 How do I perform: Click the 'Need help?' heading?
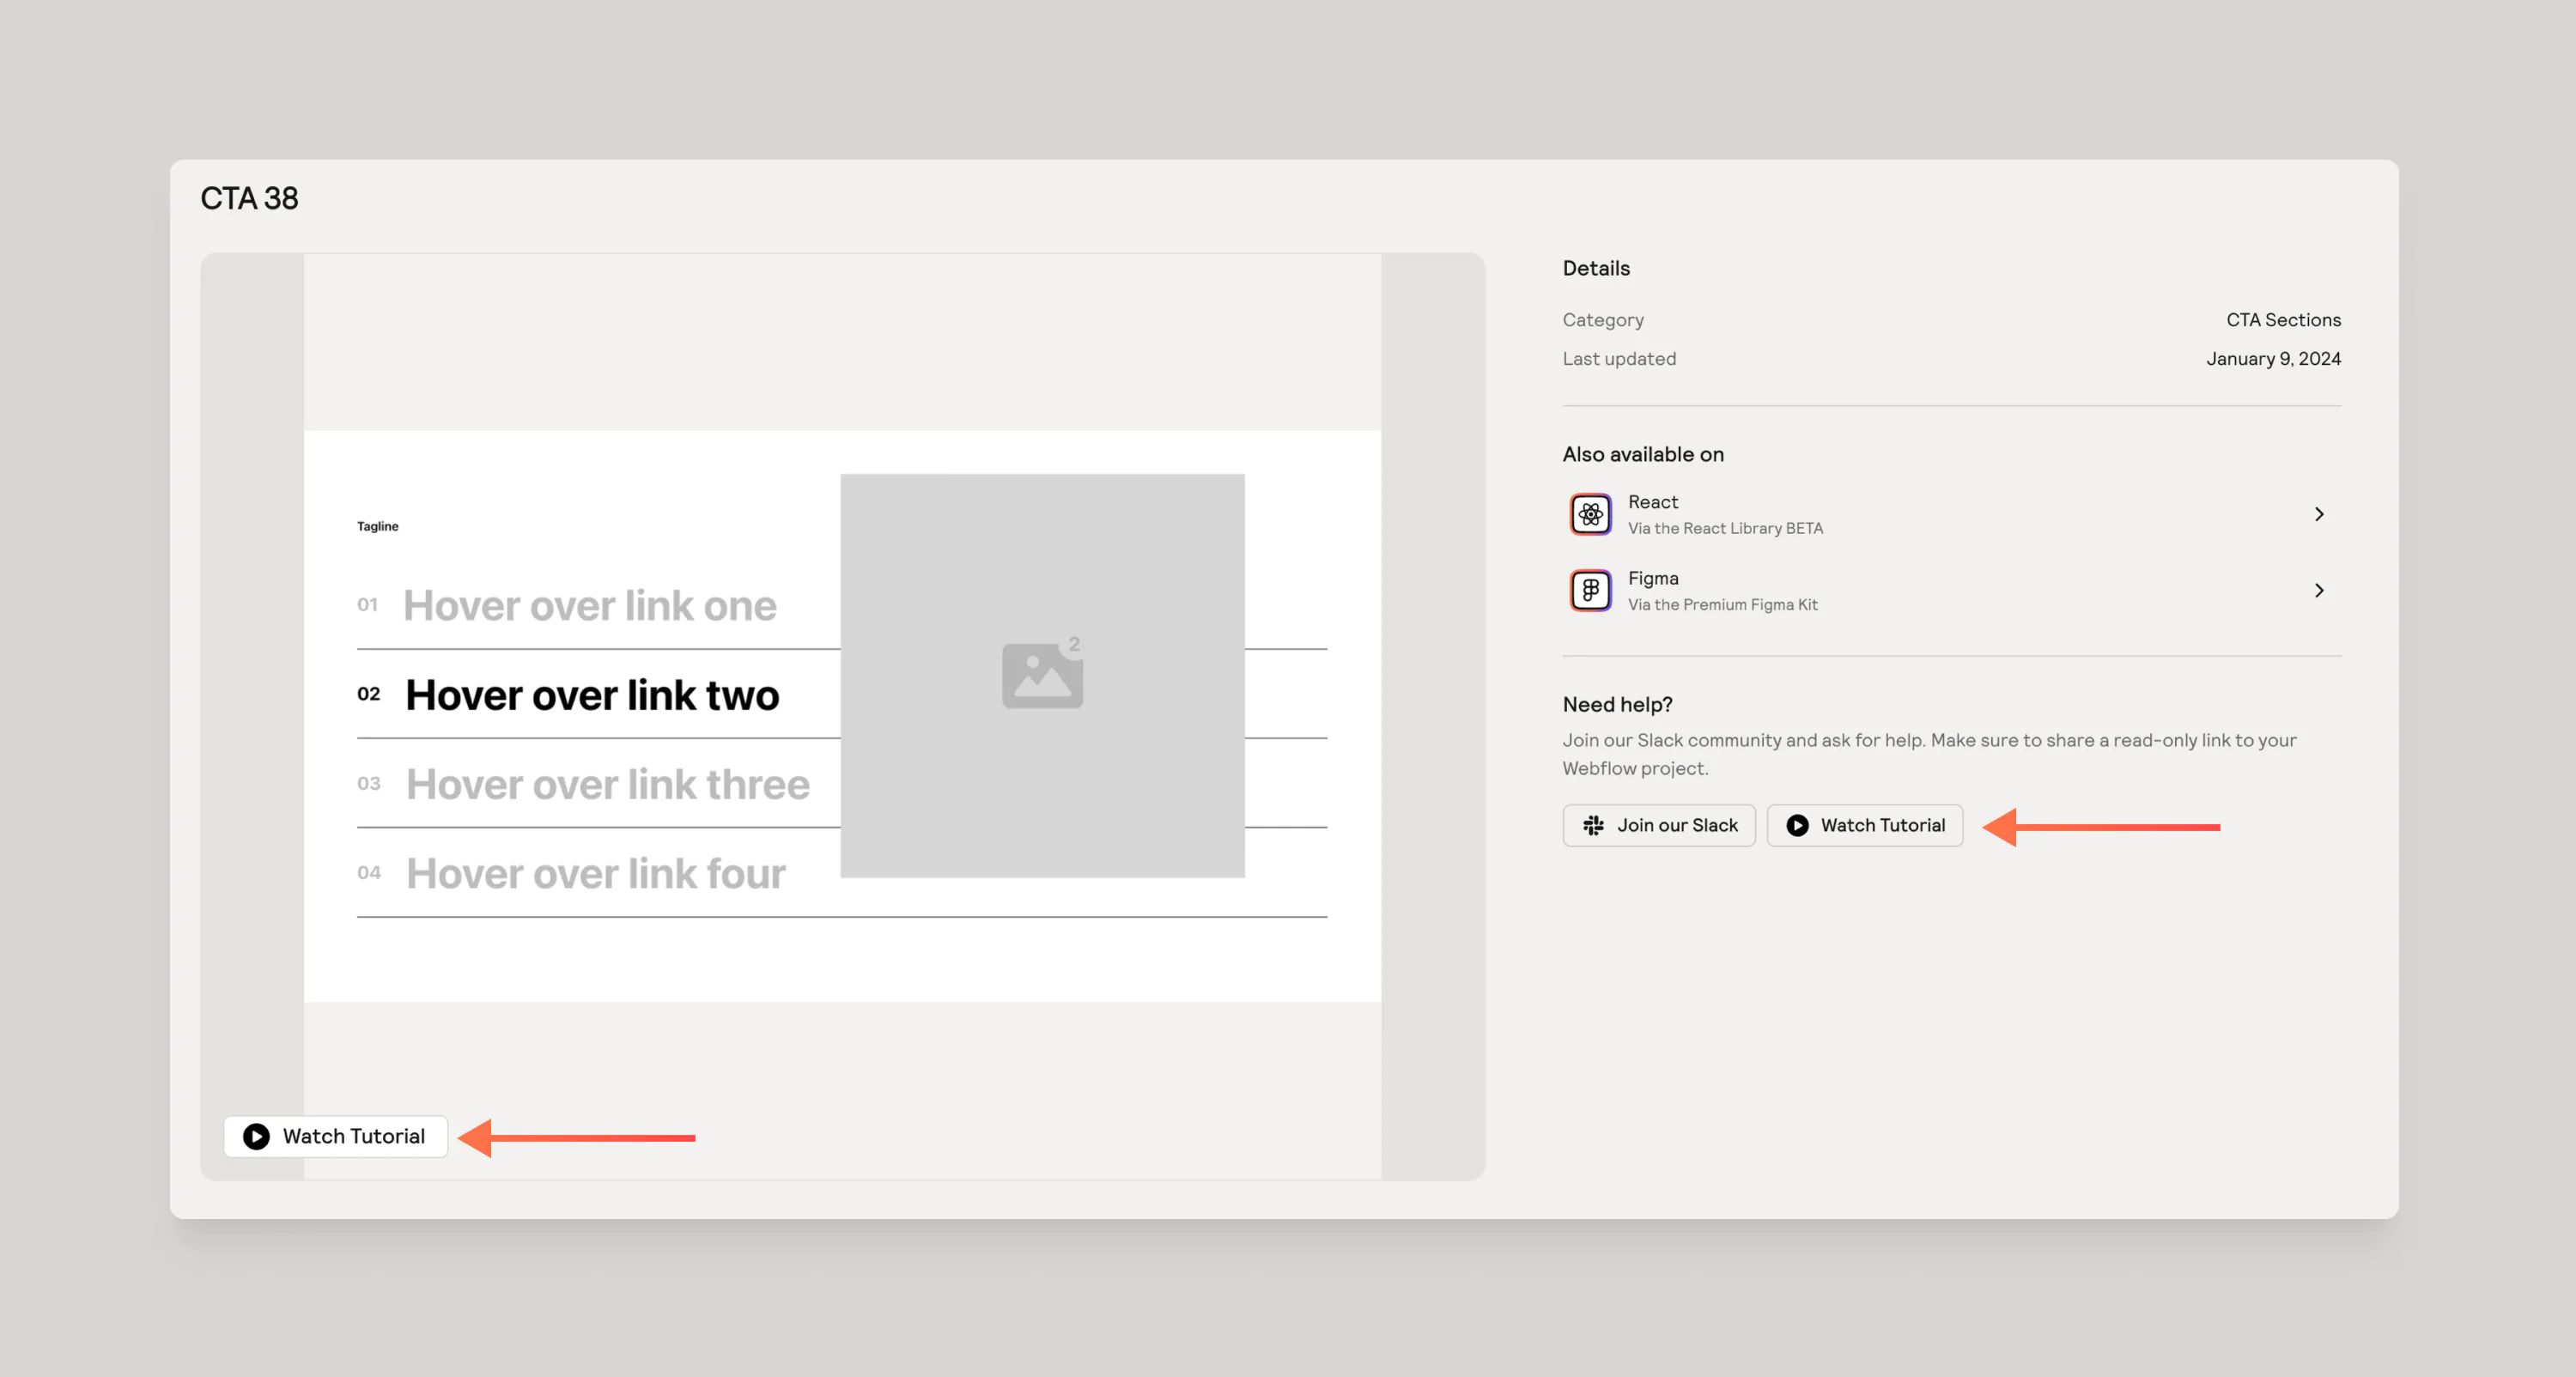coord(1617,704)
